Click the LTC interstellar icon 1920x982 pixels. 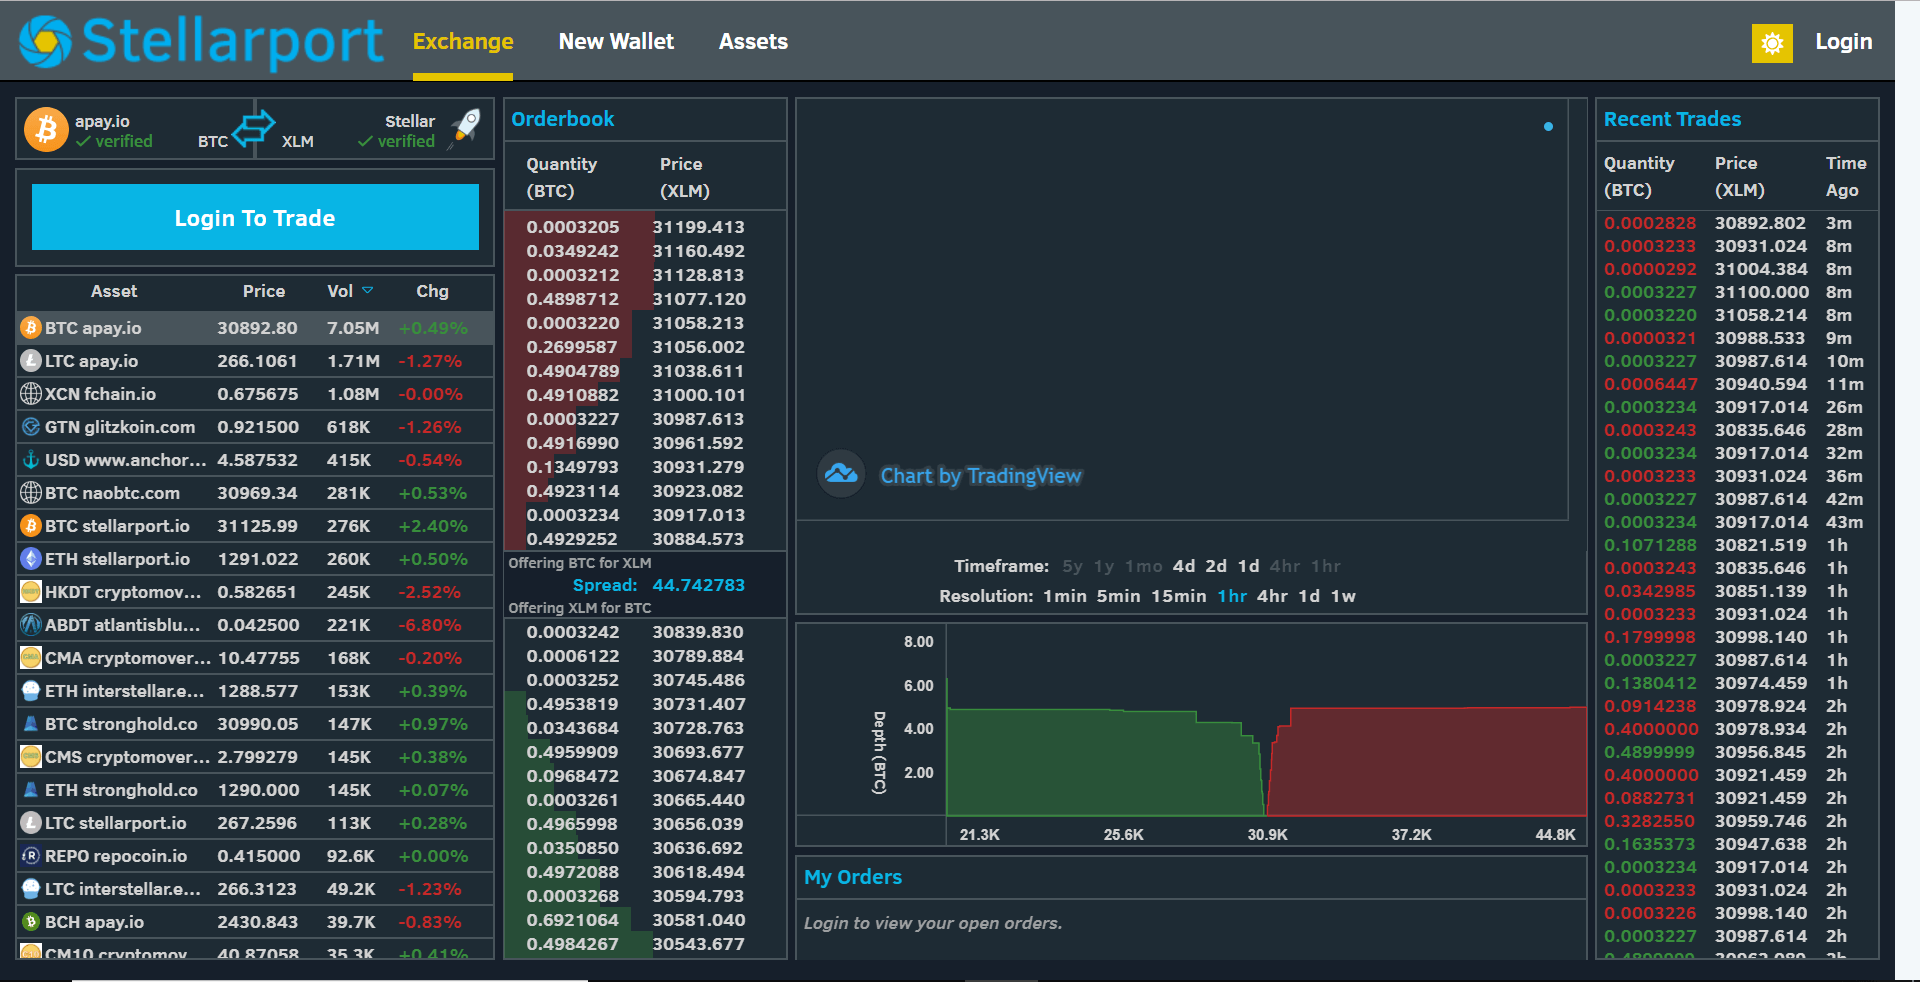pyautogui.click(x=31, y=889)
